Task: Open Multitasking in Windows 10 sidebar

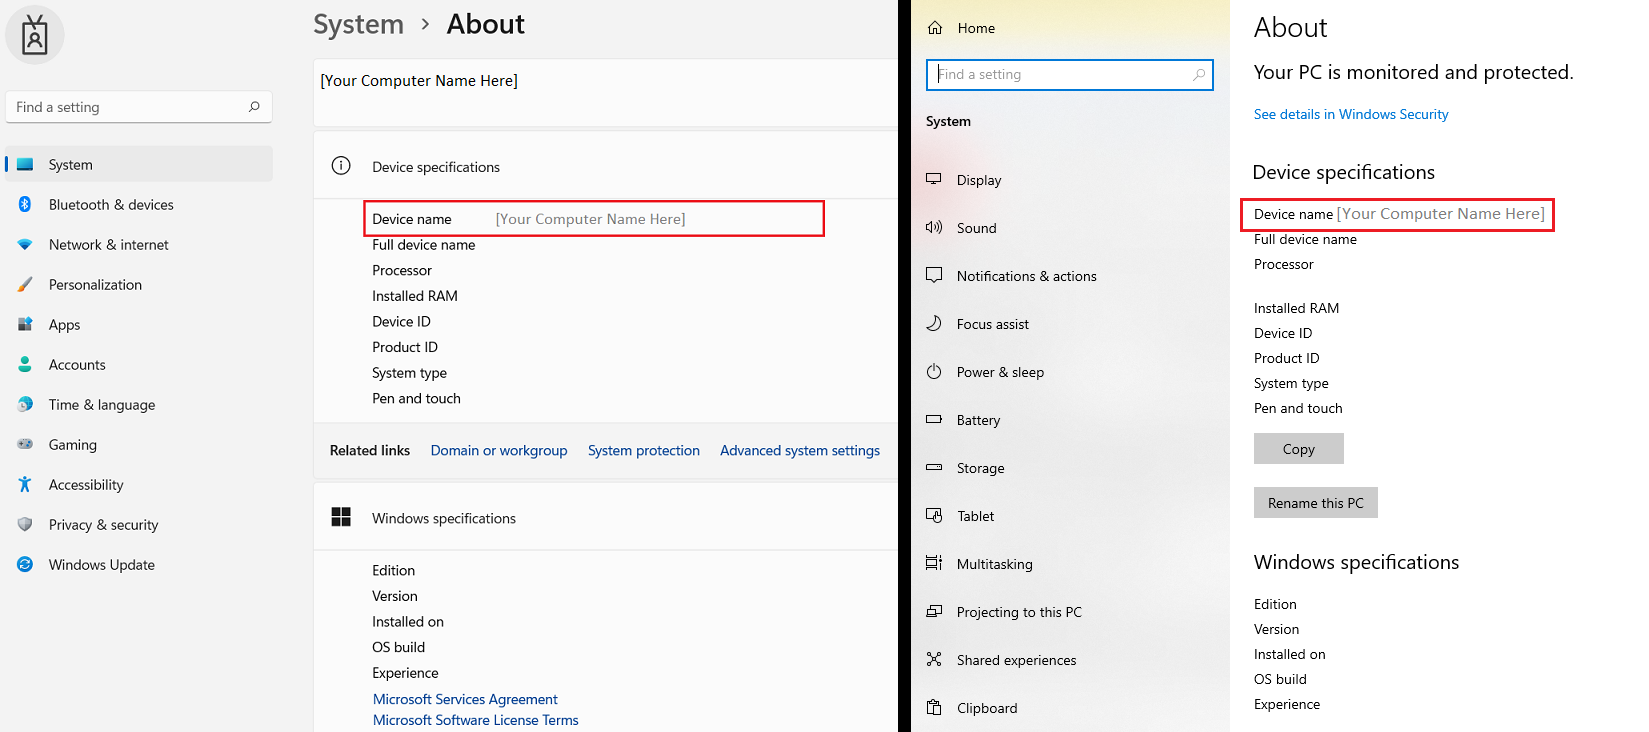Action: point(994,564)
